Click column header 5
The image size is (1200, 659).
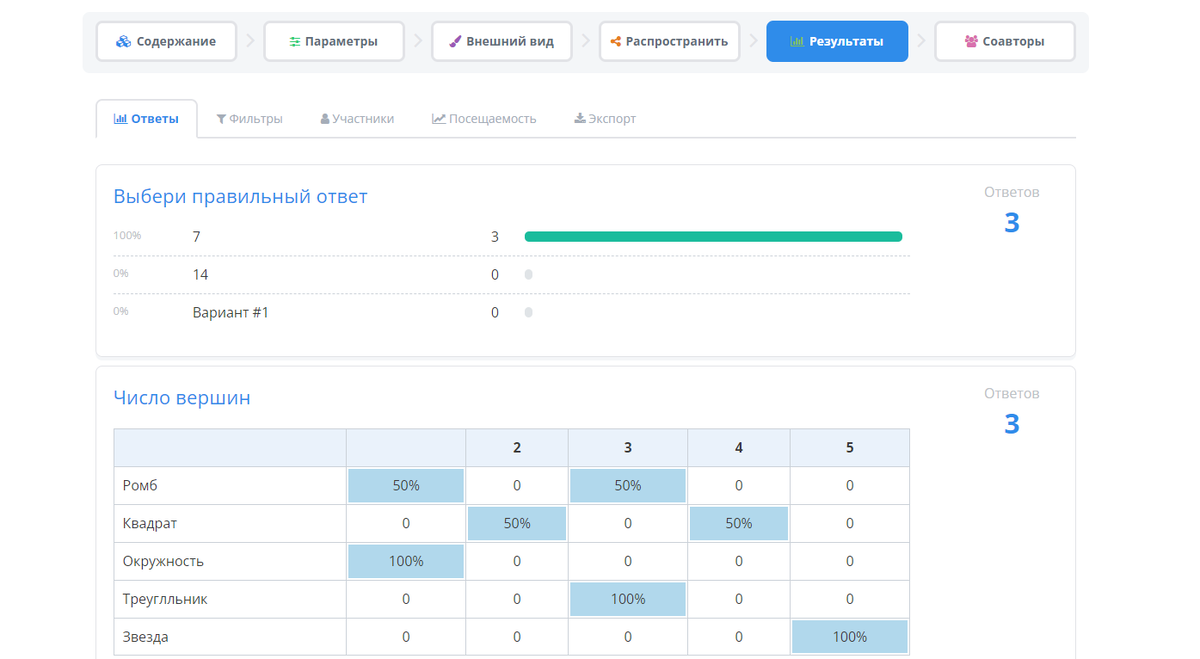pyautogui.click(x=850, y=448)
